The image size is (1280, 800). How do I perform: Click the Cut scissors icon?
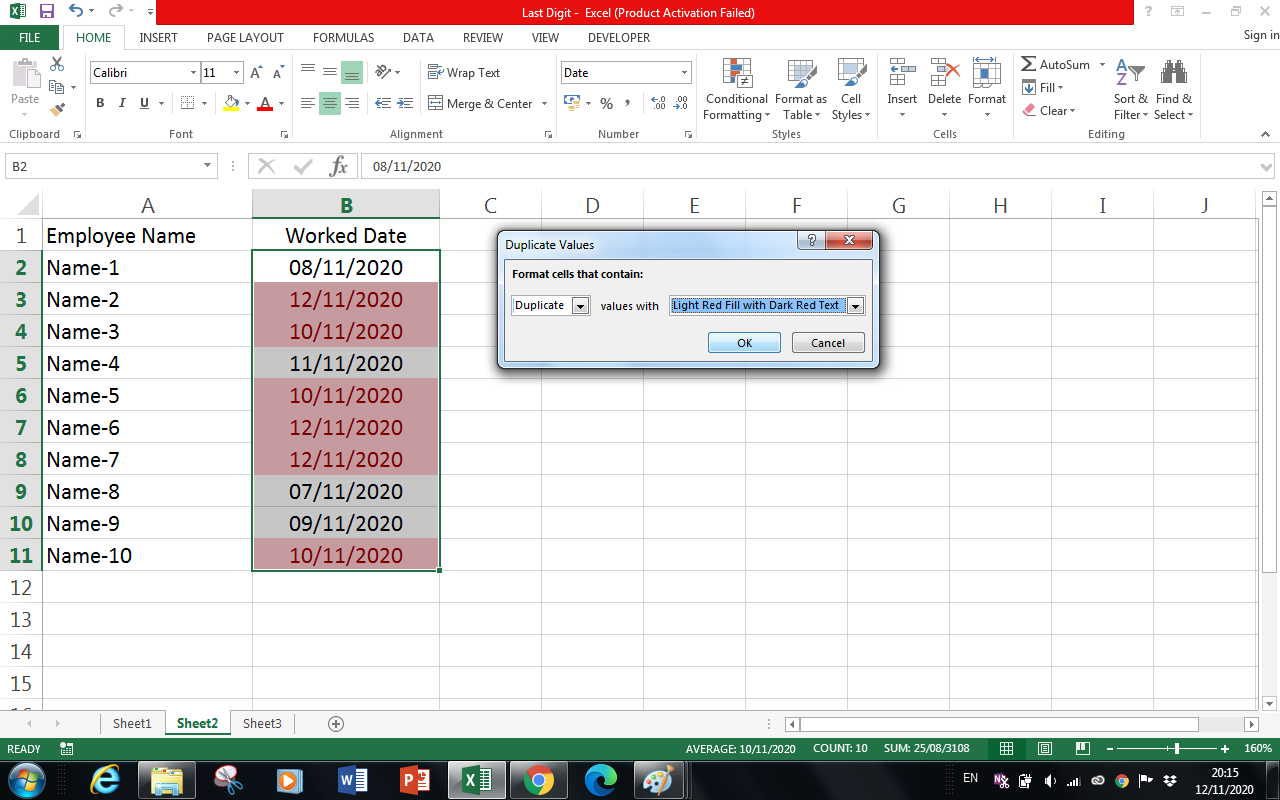tap(57, 64)
